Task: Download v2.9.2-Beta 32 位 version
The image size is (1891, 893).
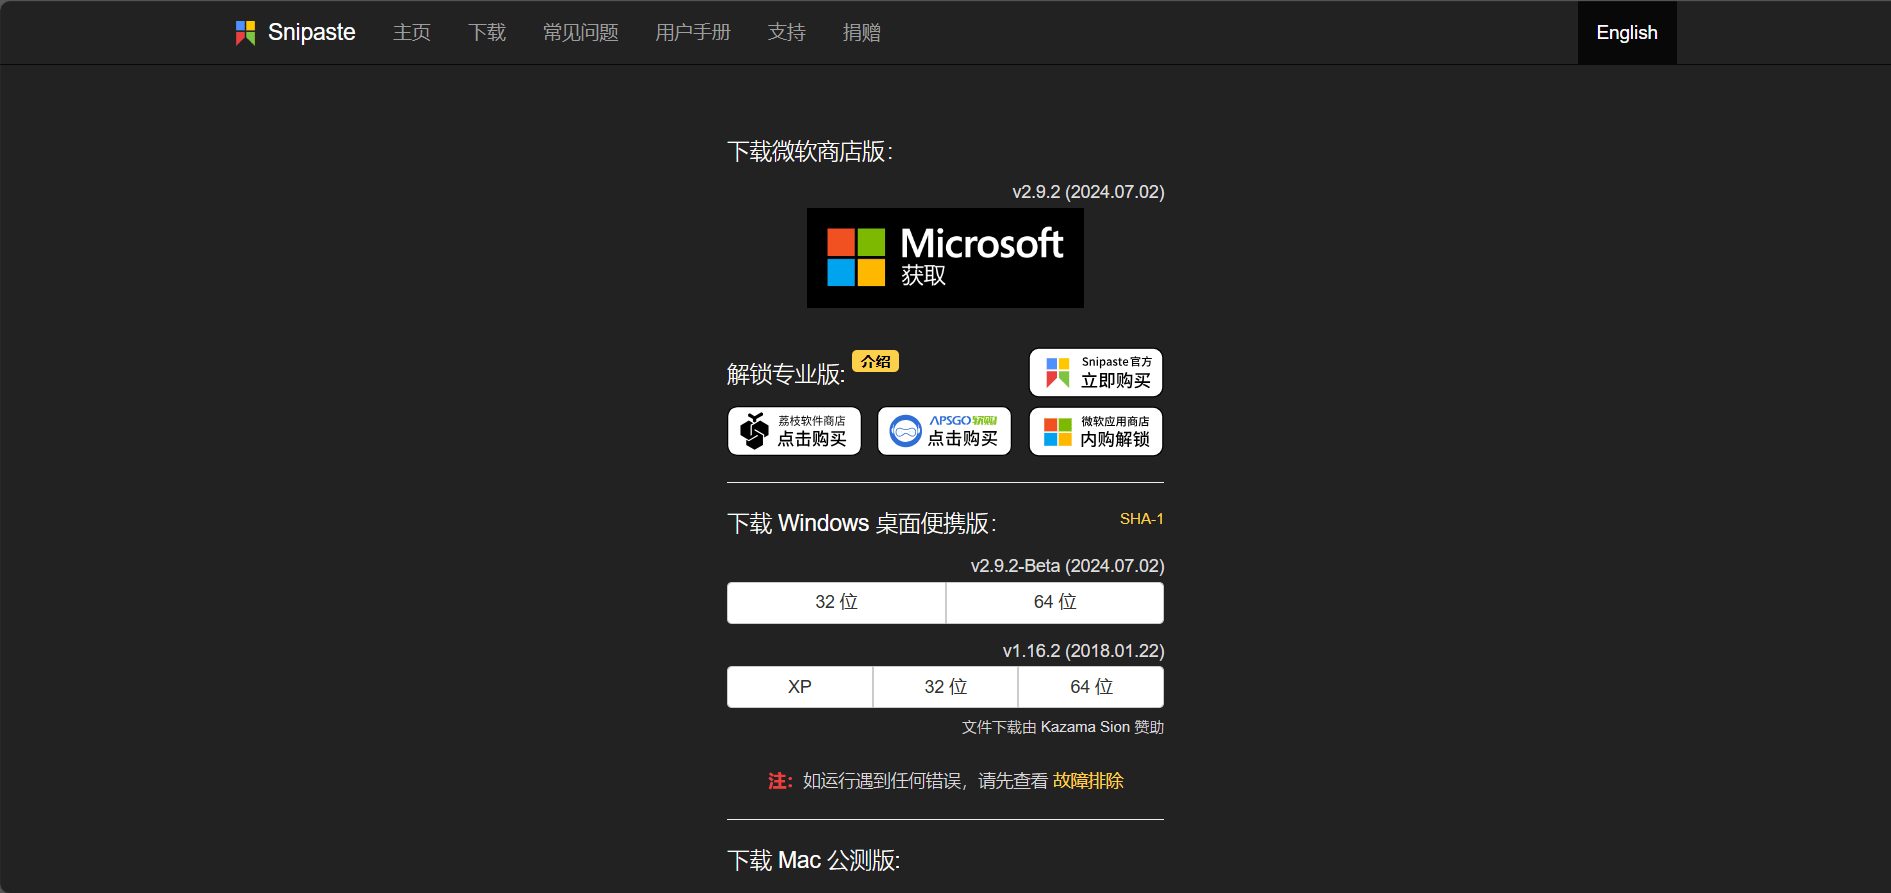Action: [836, 603]
